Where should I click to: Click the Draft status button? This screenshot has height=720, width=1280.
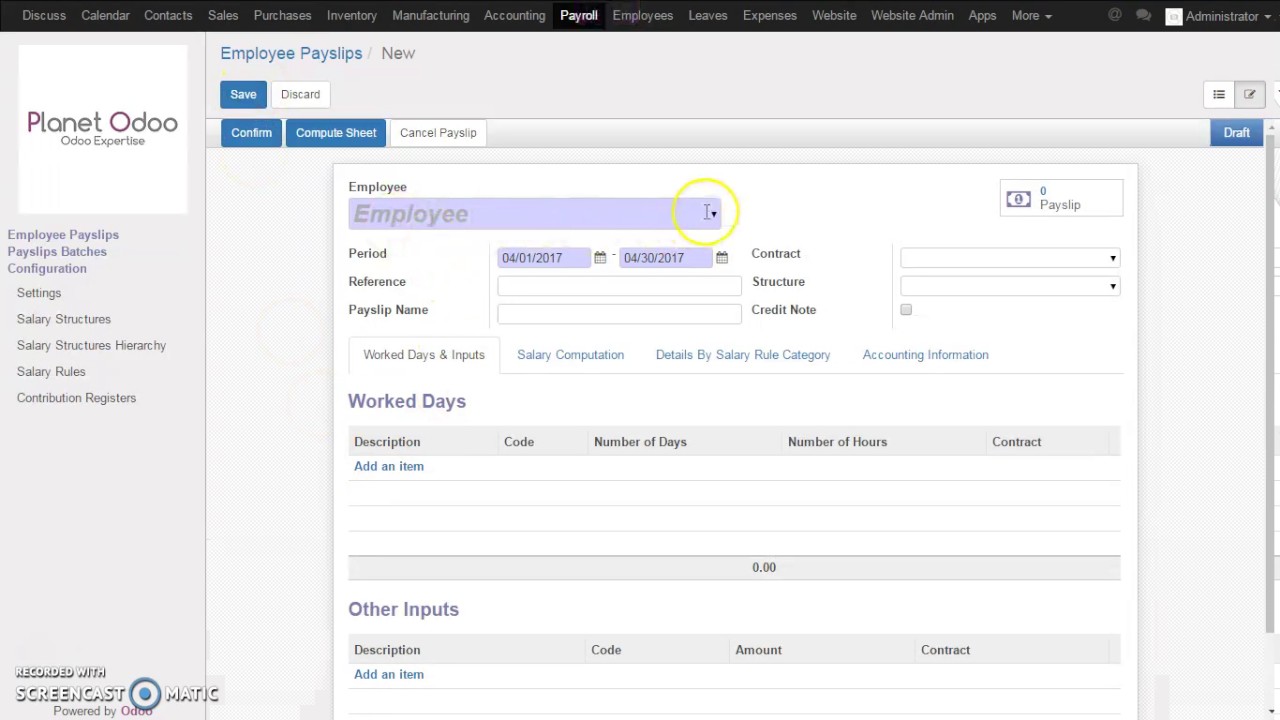coord(1236,133)
